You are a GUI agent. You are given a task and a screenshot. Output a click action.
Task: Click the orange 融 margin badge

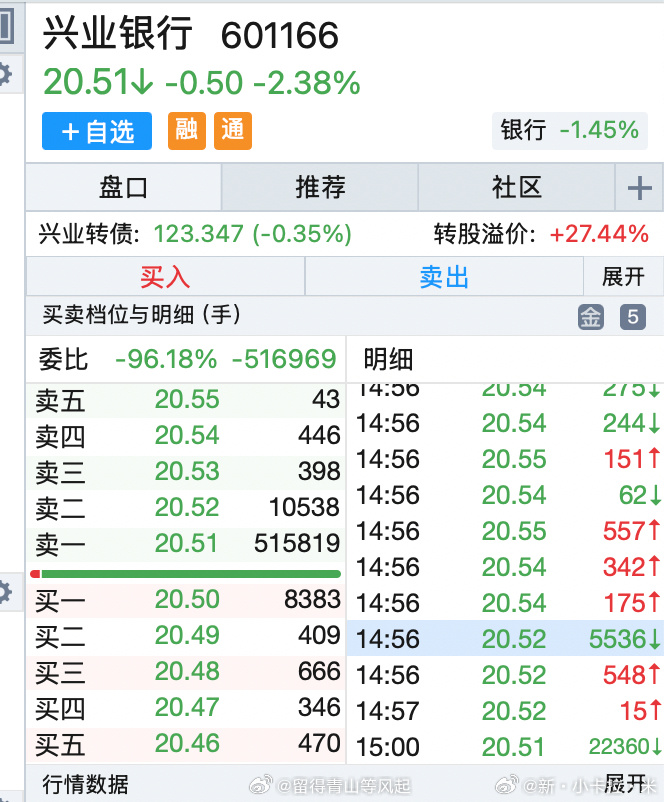[x=187, y=131]
